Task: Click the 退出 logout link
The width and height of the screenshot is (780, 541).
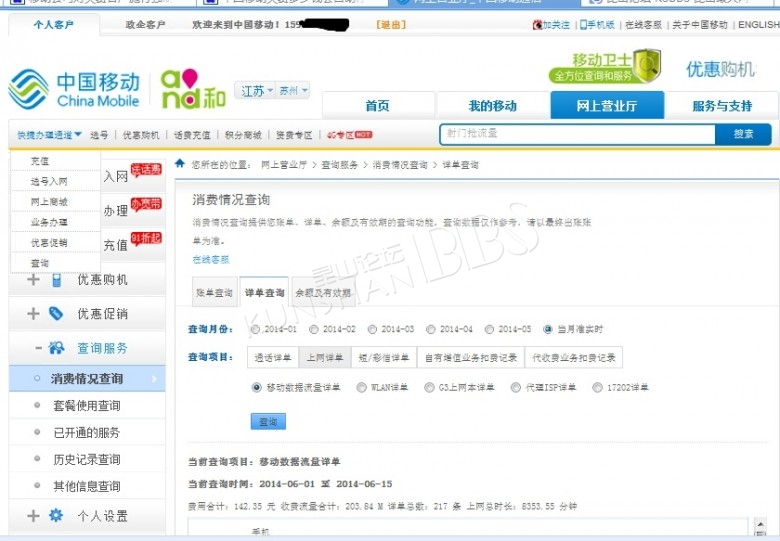Action: 391,24
